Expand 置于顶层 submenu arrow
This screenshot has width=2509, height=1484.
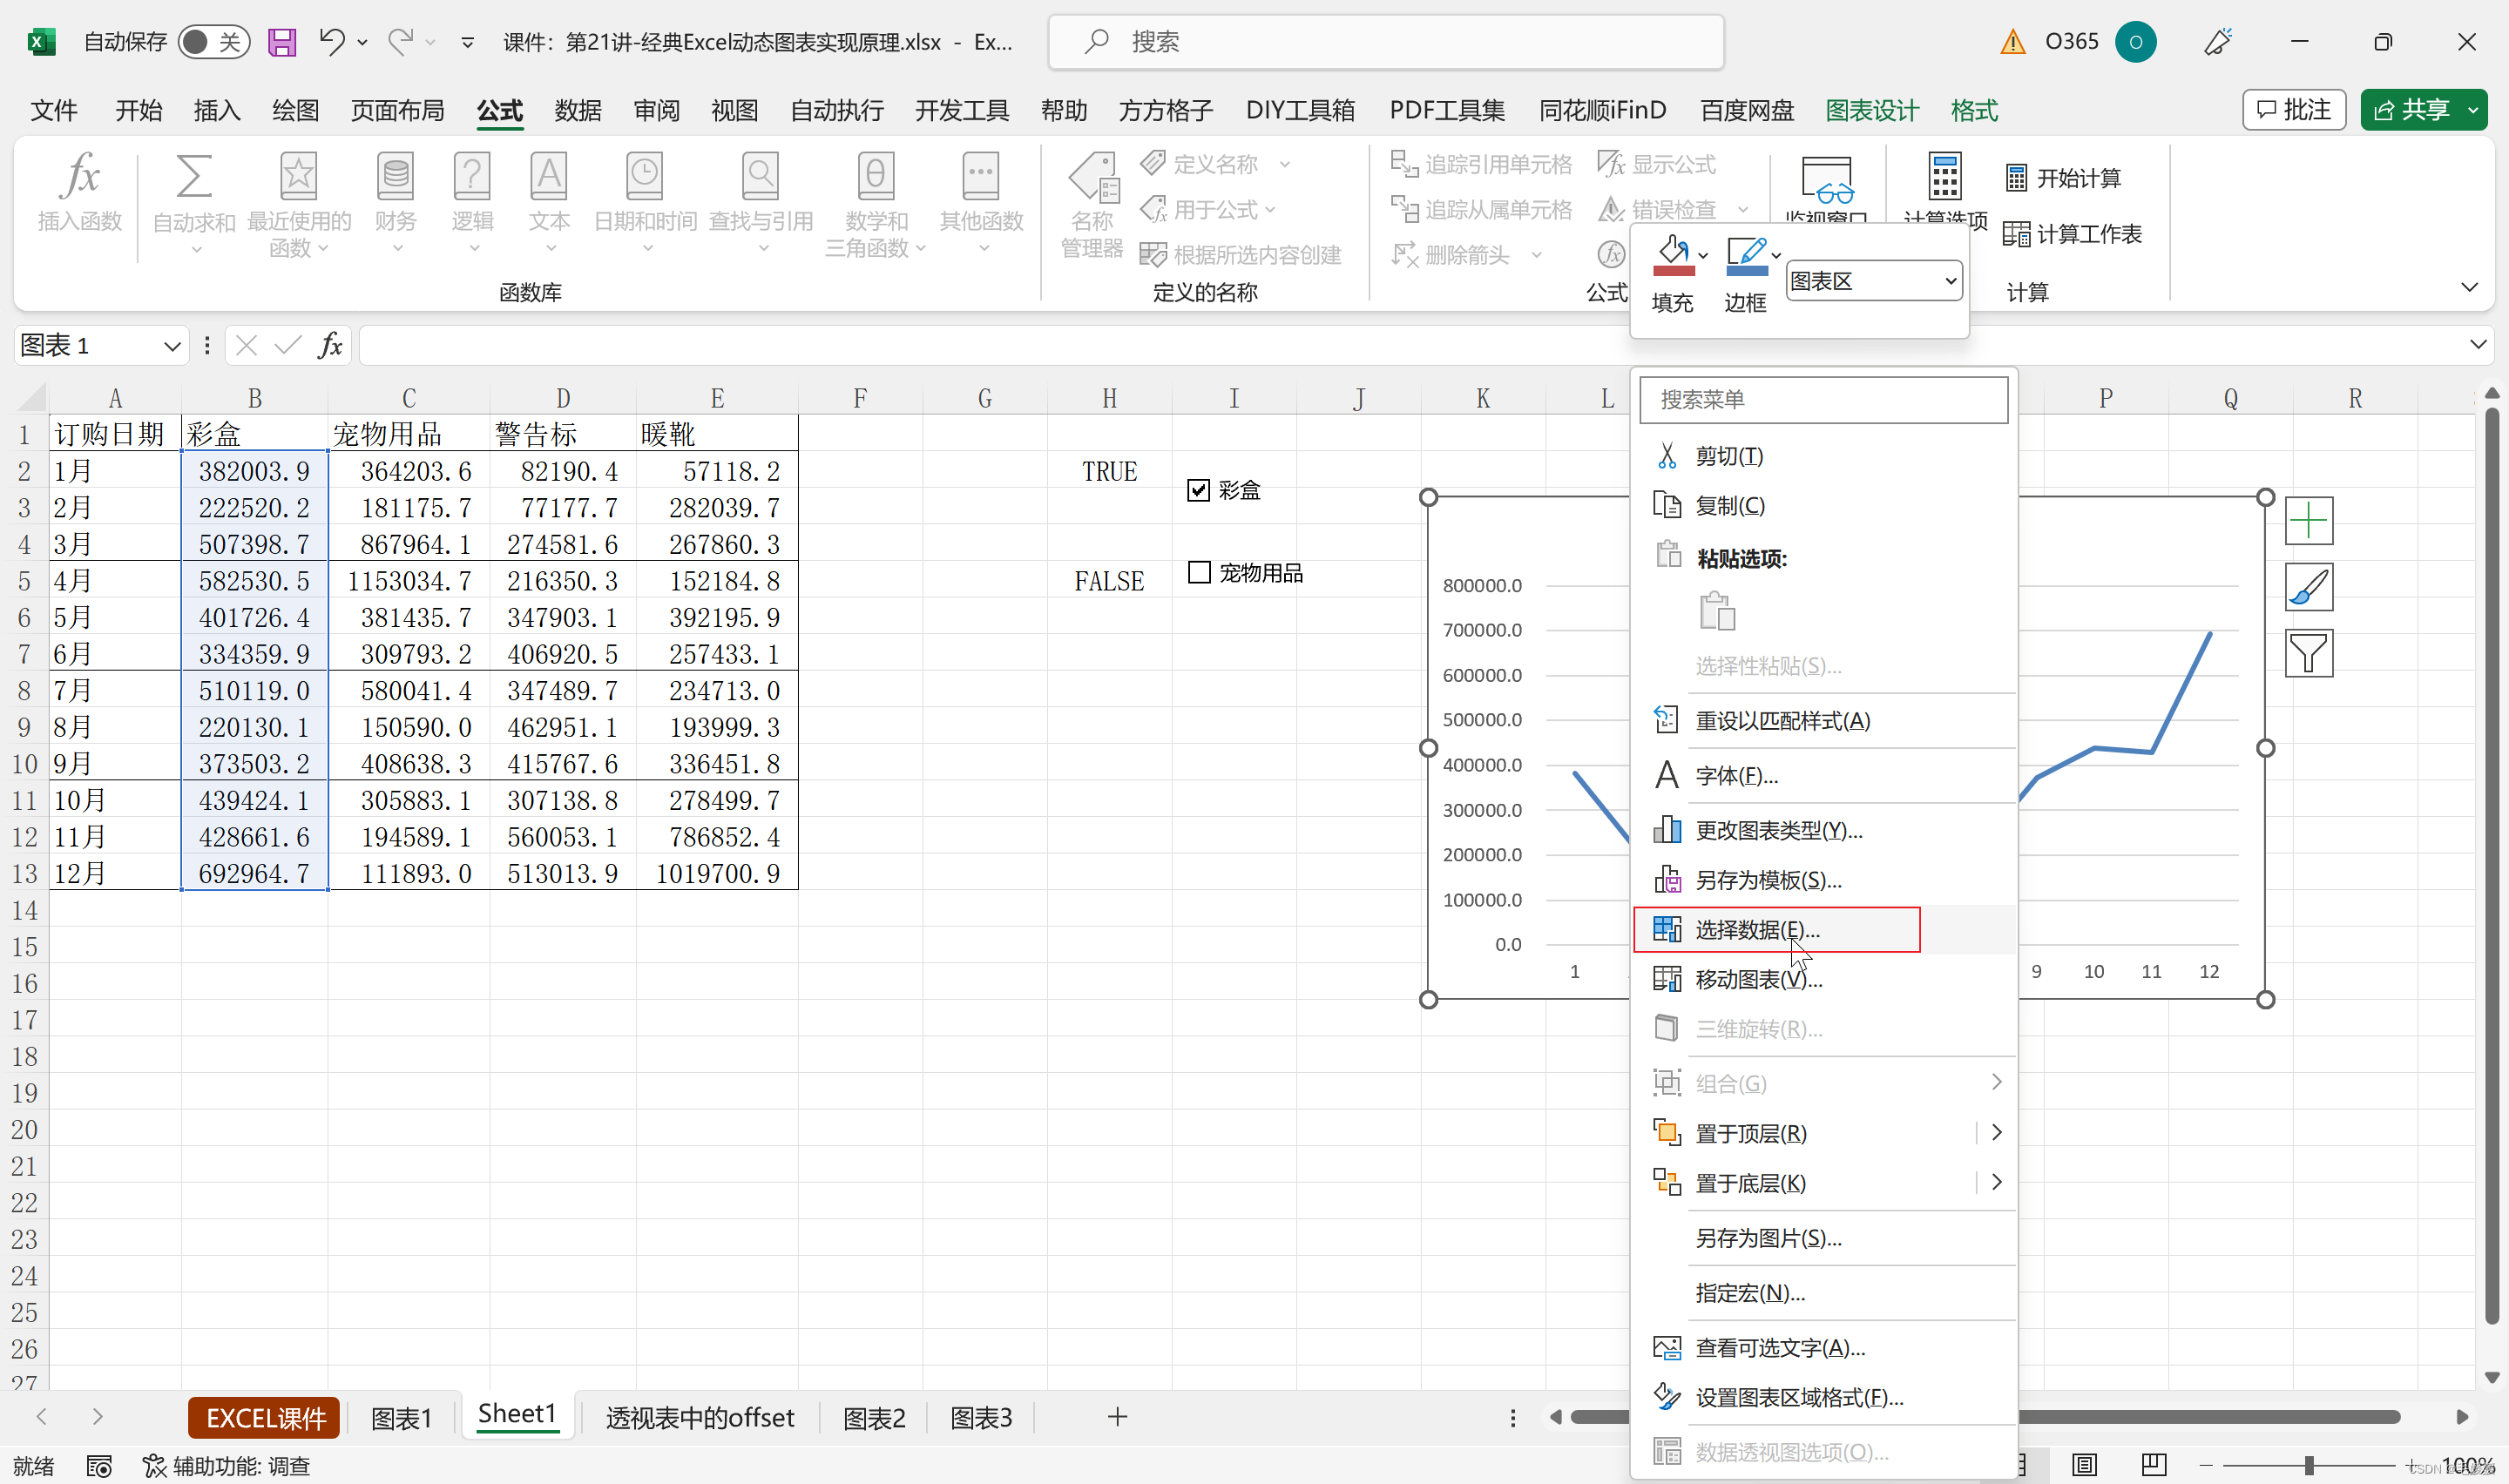click(x=1996, y=1132)
